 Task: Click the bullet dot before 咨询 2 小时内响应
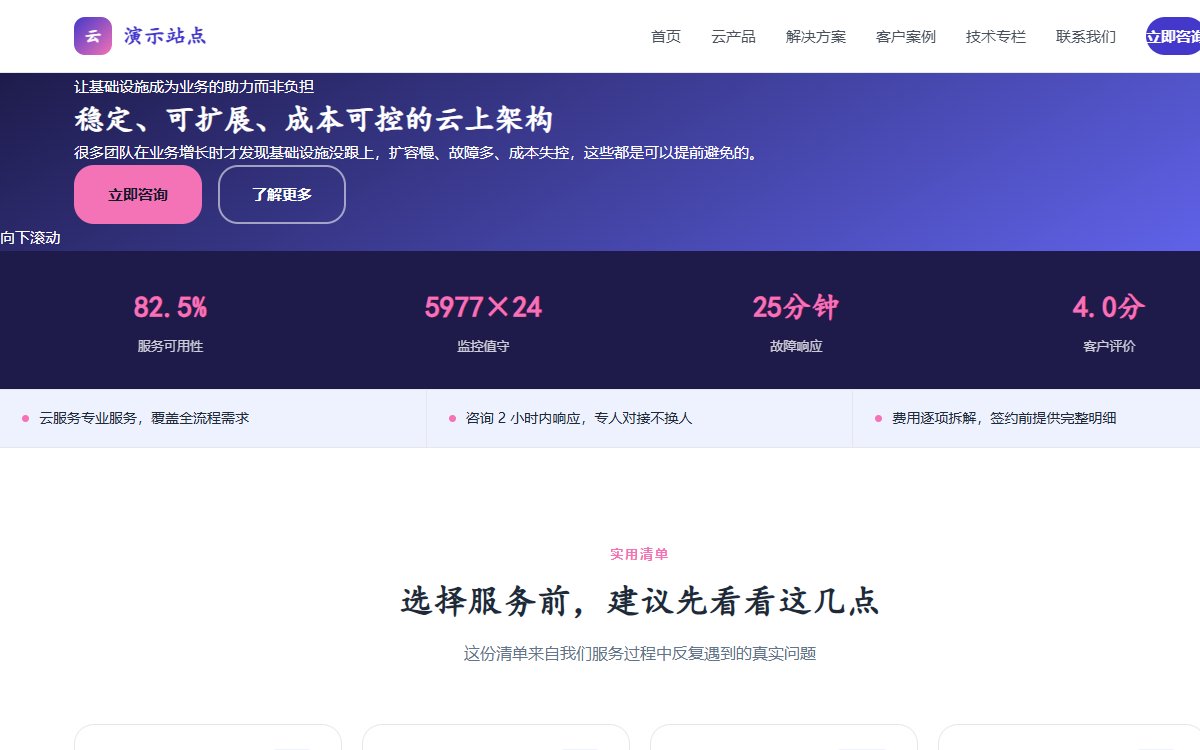[452, 419]
